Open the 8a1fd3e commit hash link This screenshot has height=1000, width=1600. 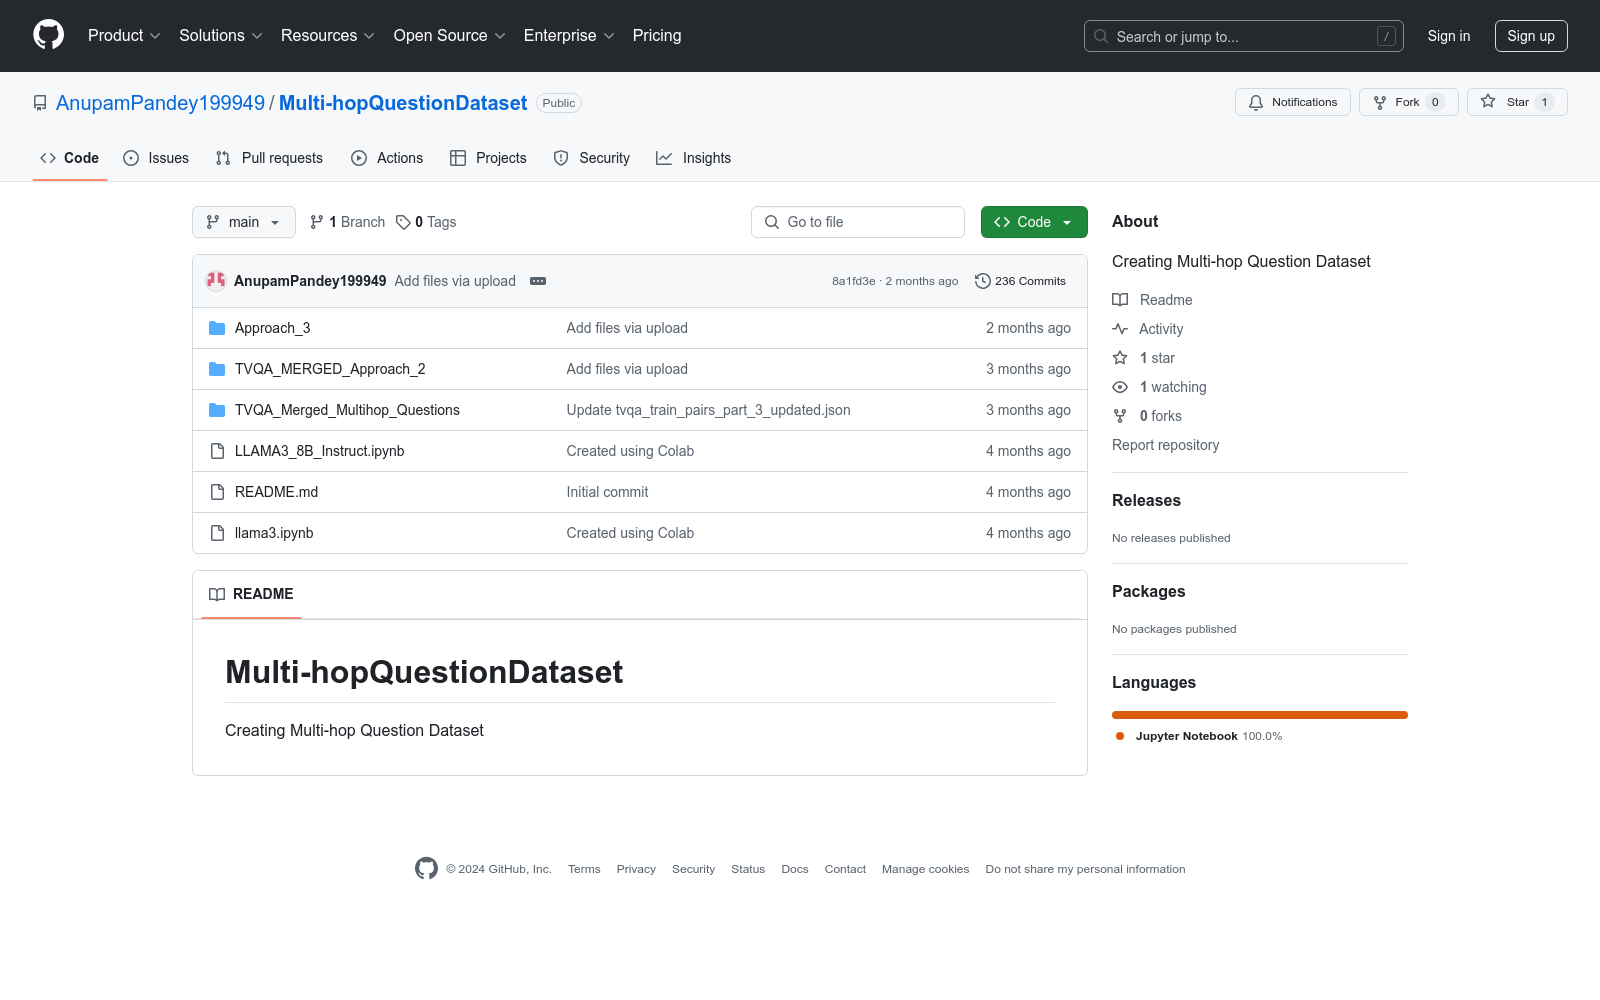pyautogui.click(x=854, y=281)
